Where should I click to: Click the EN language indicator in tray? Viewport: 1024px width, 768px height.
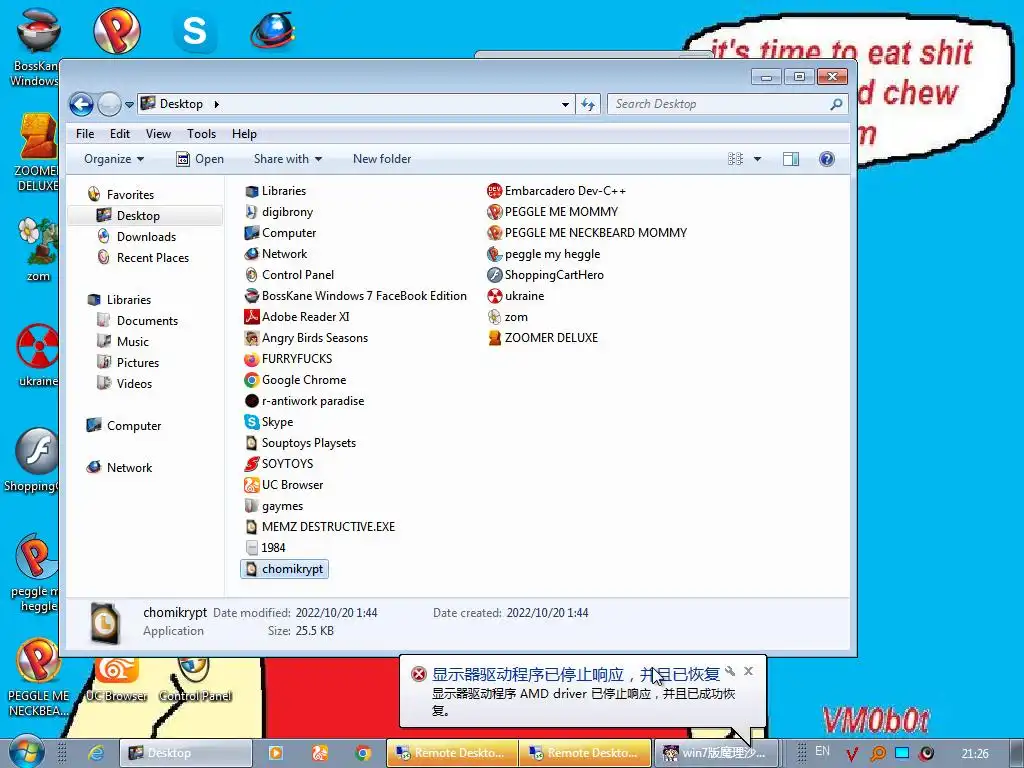click(x=822, y=751)
